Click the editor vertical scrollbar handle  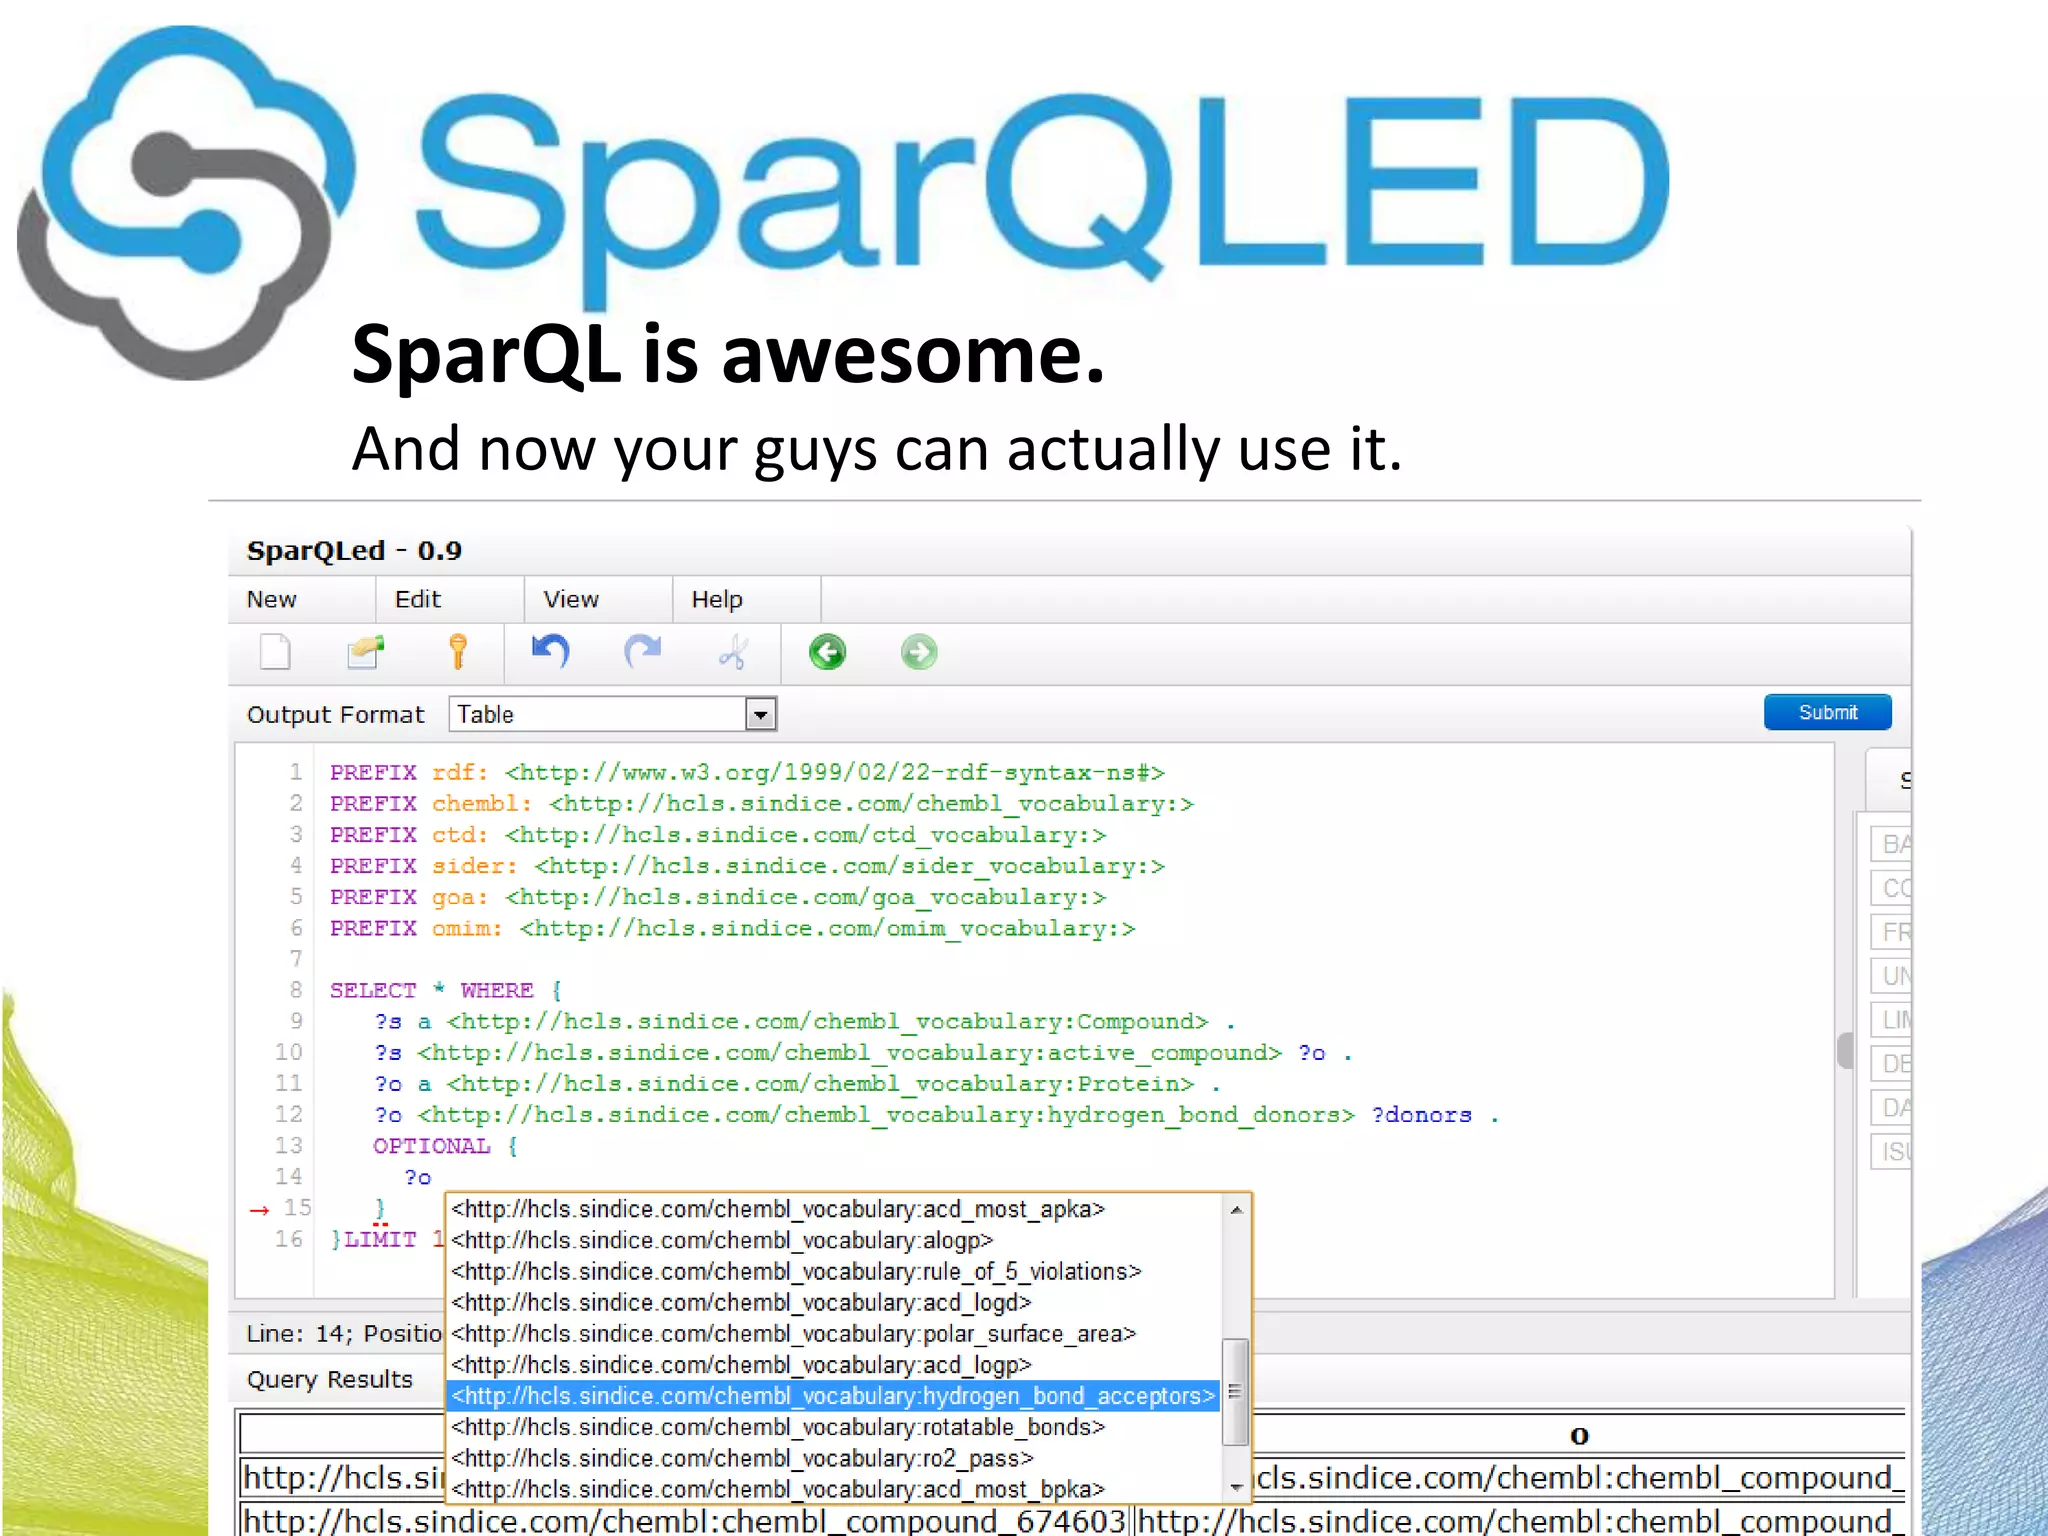click(x=1845, y=1051)
